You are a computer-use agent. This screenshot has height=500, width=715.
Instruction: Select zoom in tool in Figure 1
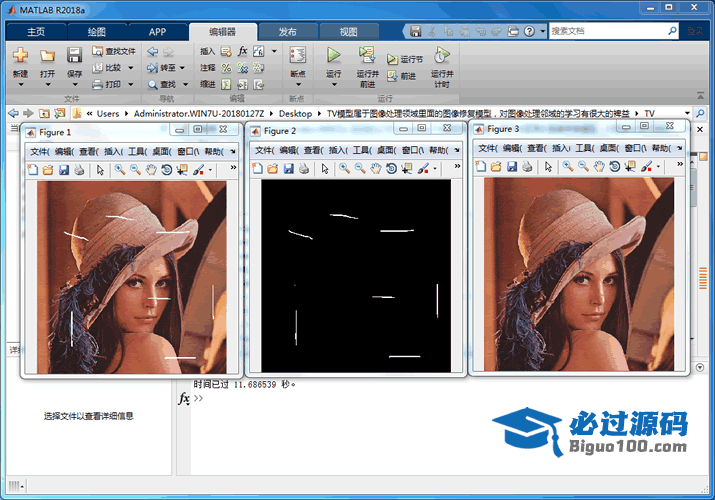(120, 170)
